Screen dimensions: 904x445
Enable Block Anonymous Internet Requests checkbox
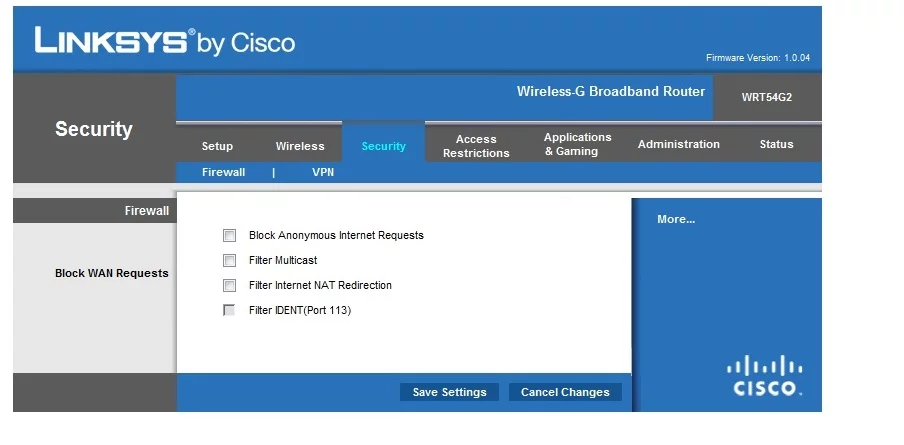tap(230, 236)
